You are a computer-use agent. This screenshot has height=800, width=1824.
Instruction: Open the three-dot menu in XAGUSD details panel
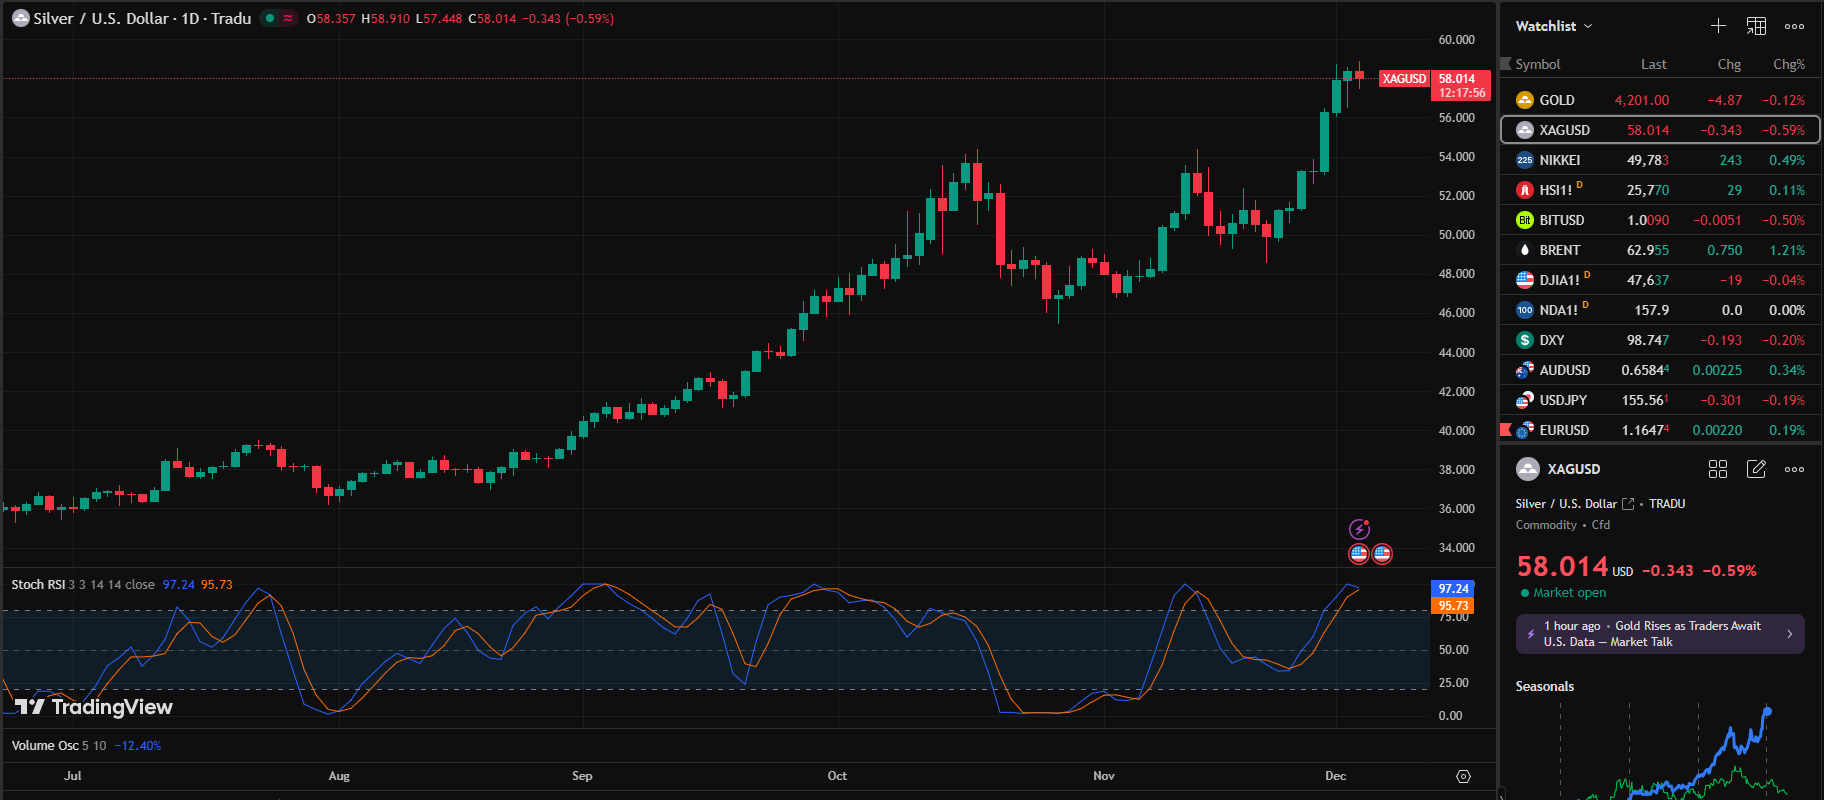point(1794,469)
